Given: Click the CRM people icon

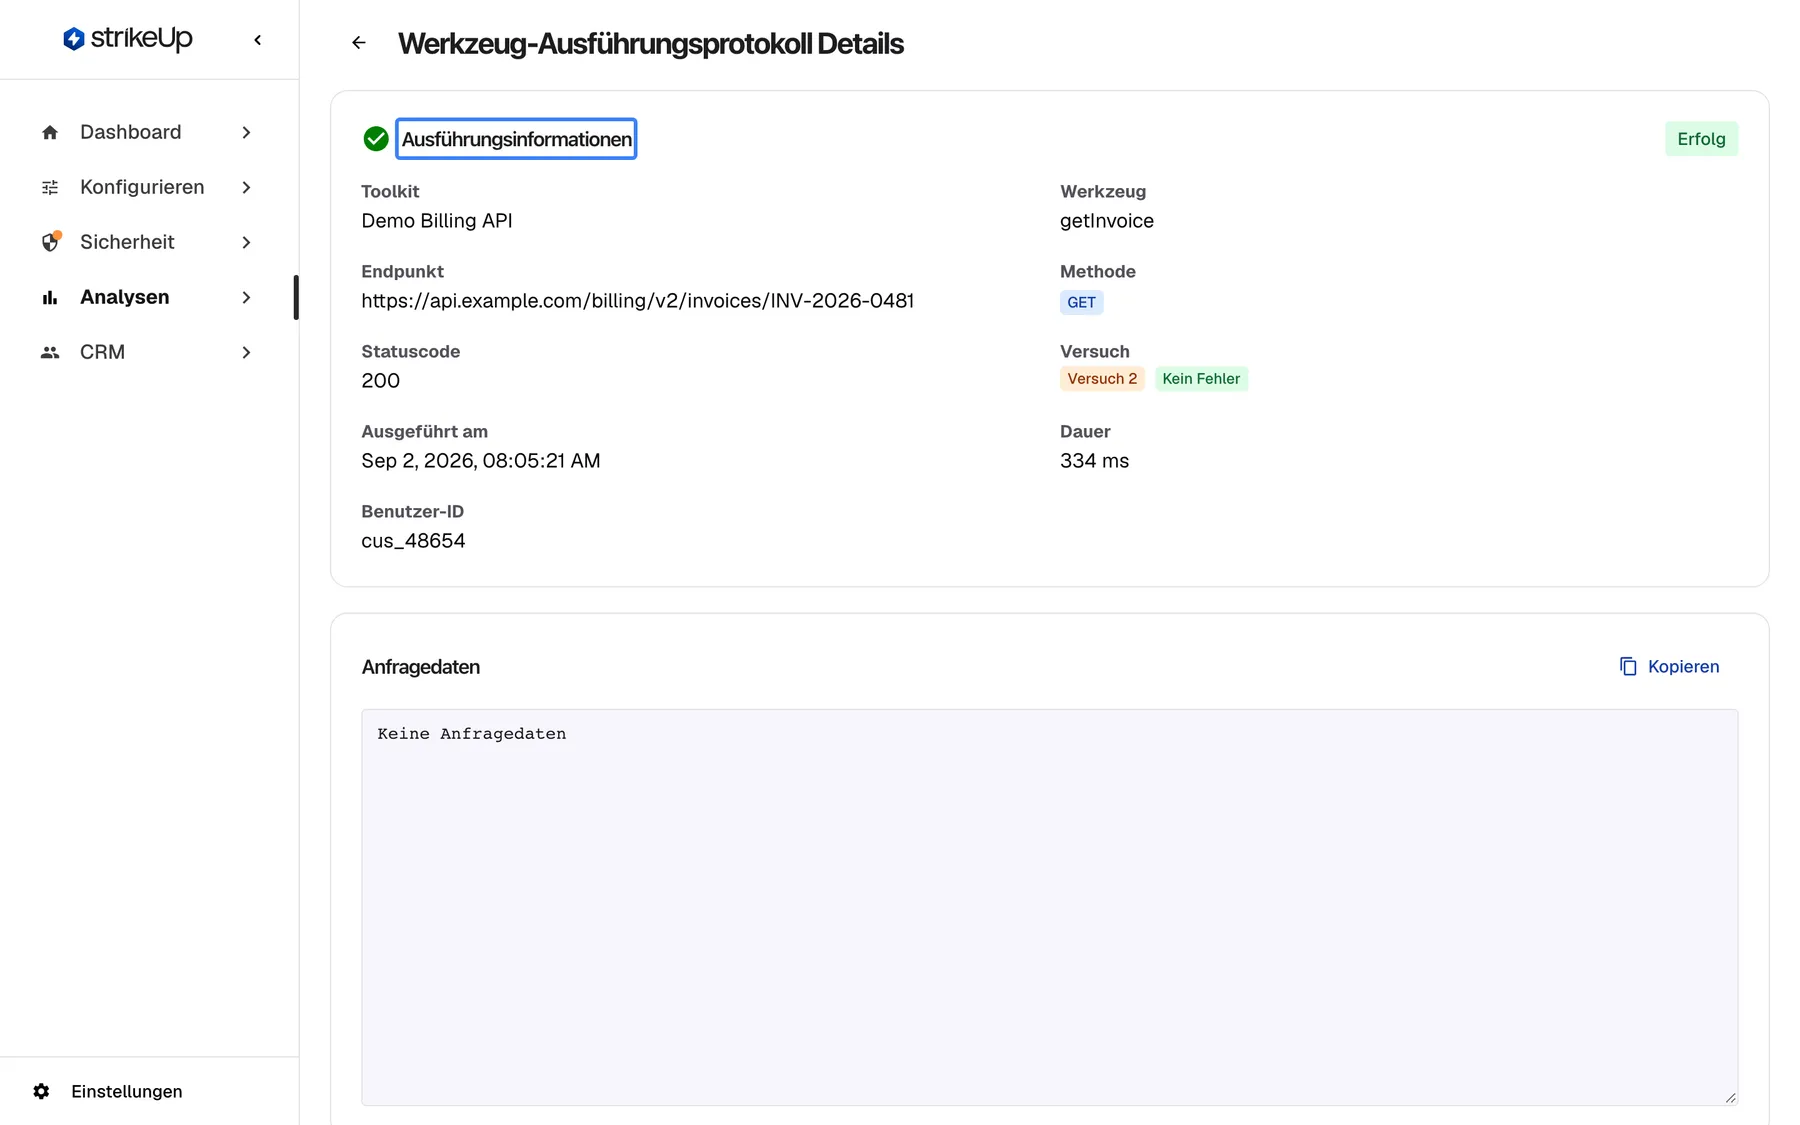Looking at the screenshot, I should pyautogui.click(x=50, y=353).
